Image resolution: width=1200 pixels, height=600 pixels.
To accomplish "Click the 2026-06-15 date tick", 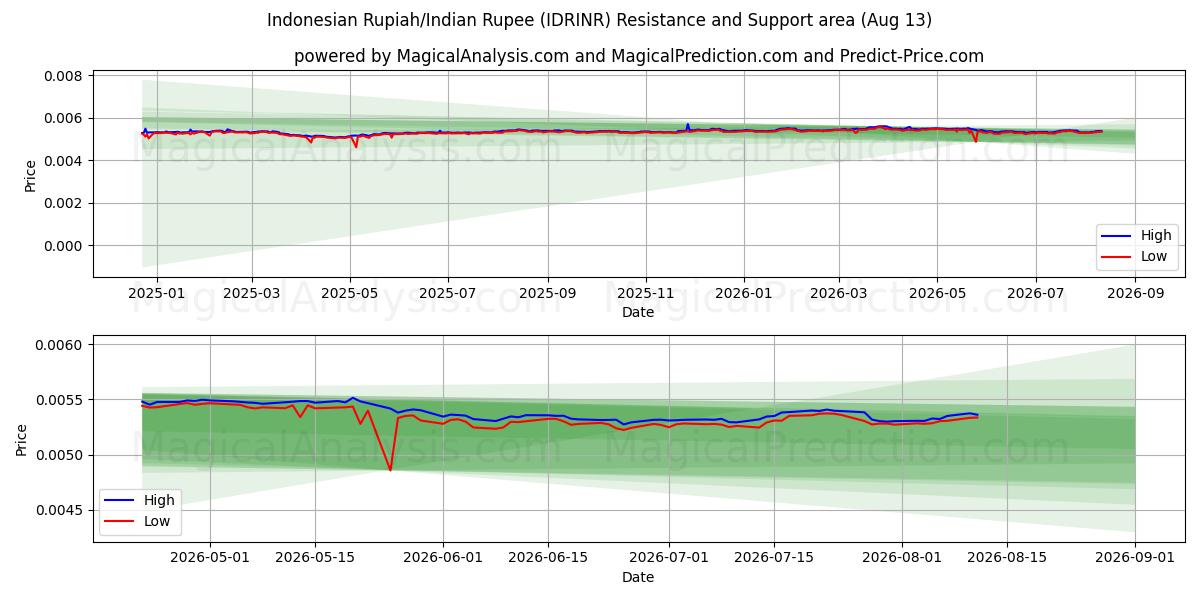I will (x=549, y=558).
